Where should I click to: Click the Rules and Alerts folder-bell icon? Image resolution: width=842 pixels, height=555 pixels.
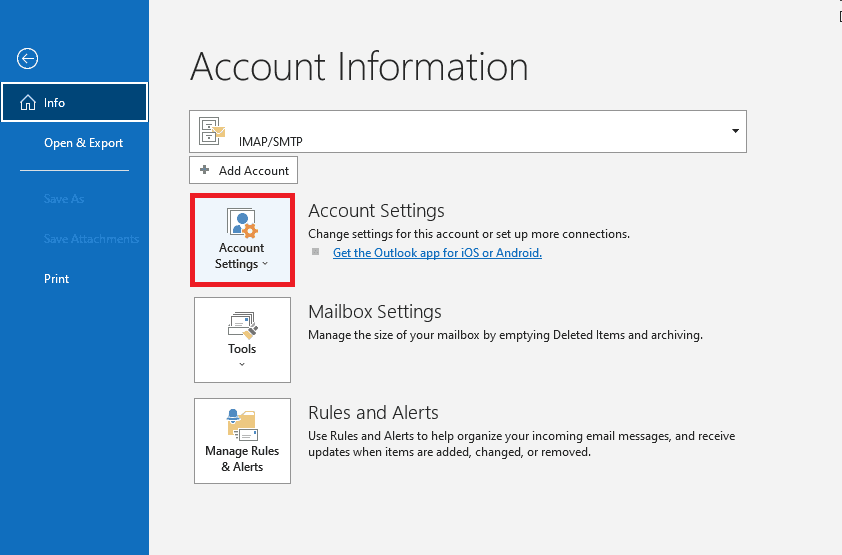click(242, 425)
